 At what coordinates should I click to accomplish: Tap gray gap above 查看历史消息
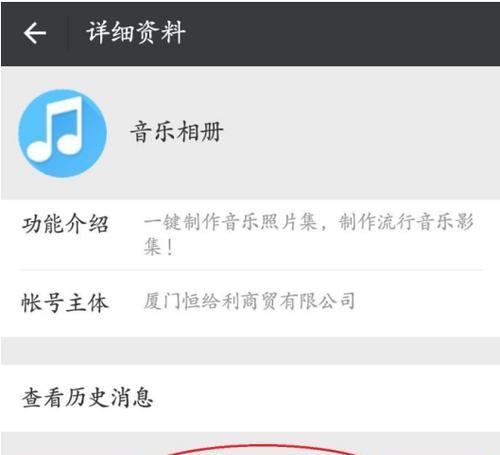(x=250, y=351)
